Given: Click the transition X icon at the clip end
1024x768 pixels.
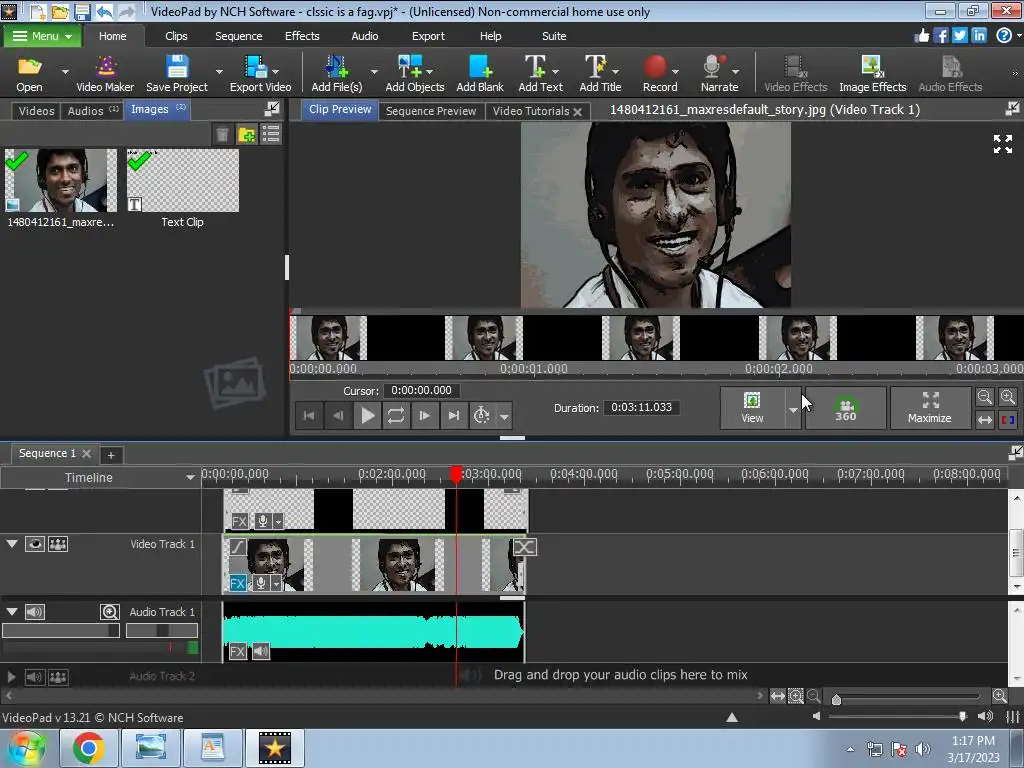Looking at the screenshot, I should (524, 547).
